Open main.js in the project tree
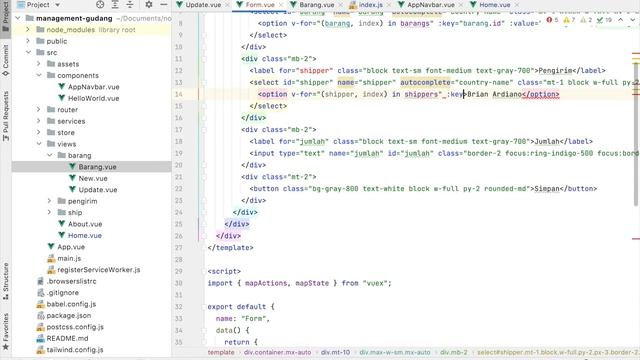 (69, 258)
